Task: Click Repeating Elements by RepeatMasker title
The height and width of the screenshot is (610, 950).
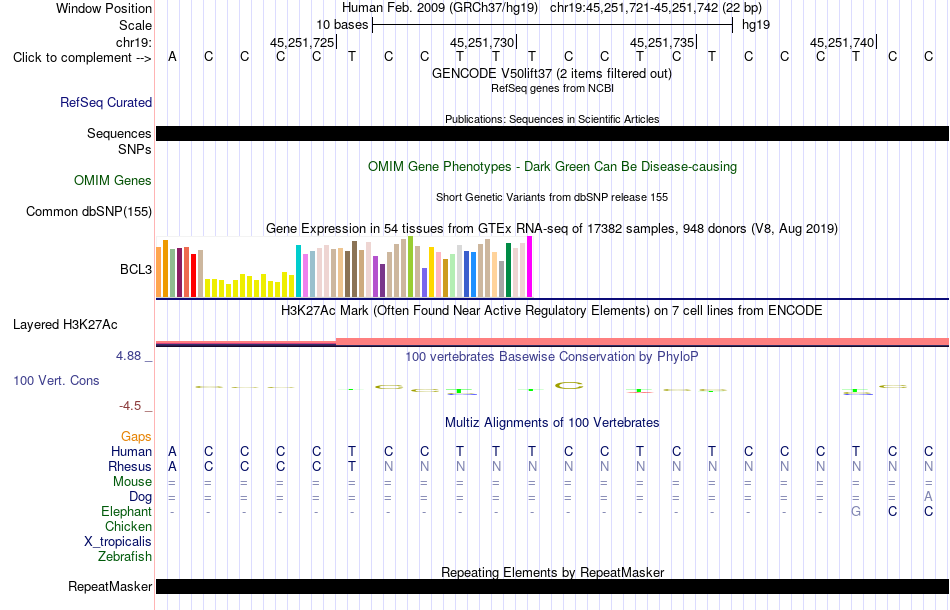Action: click(x=552, y=572)
